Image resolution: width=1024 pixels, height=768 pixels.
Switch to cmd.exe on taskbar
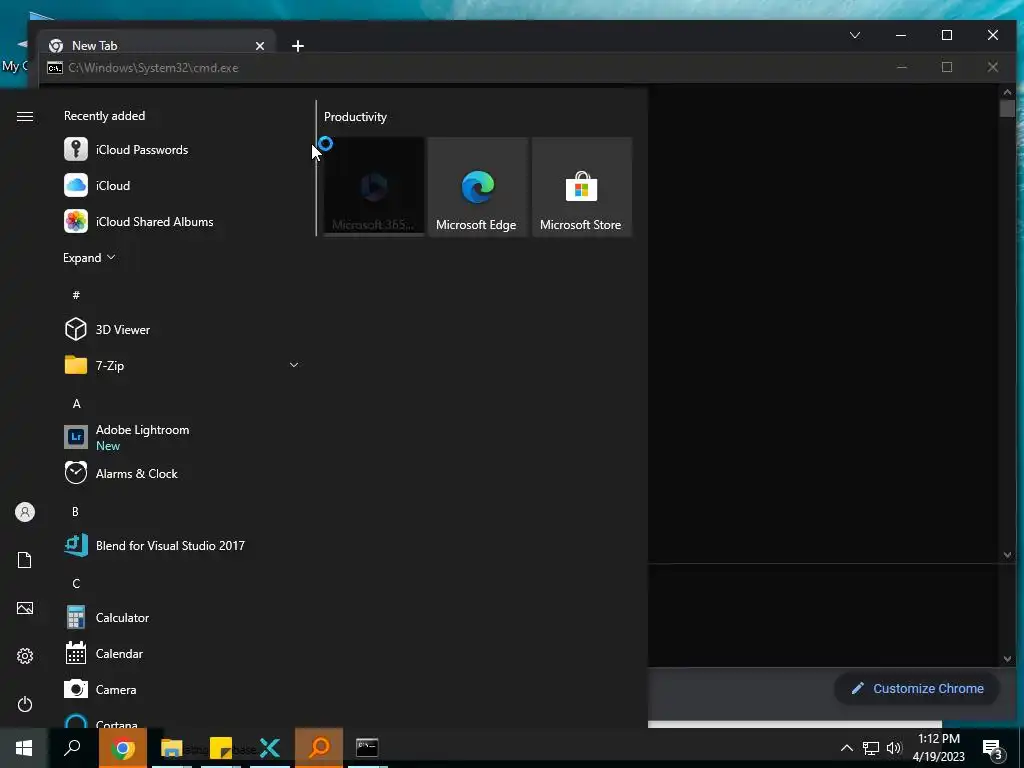367,747
